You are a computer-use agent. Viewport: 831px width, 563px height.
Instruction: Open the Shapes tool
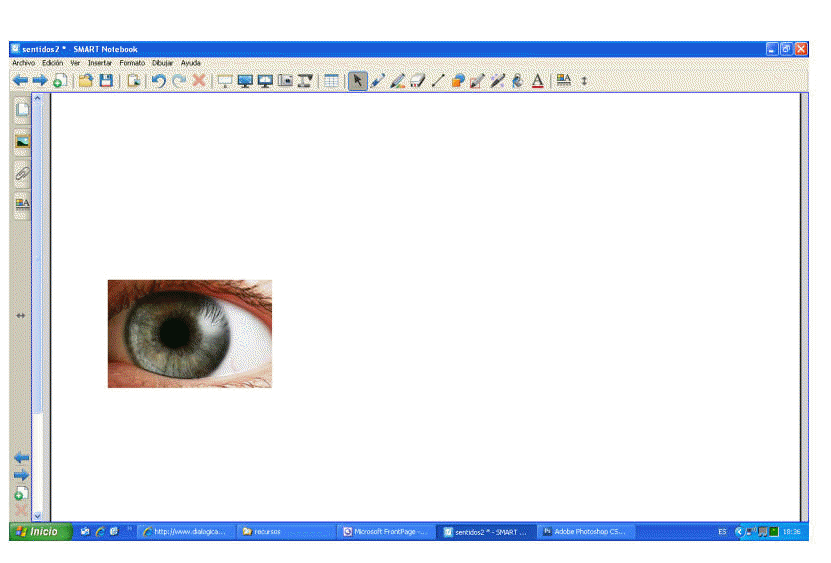457,81
